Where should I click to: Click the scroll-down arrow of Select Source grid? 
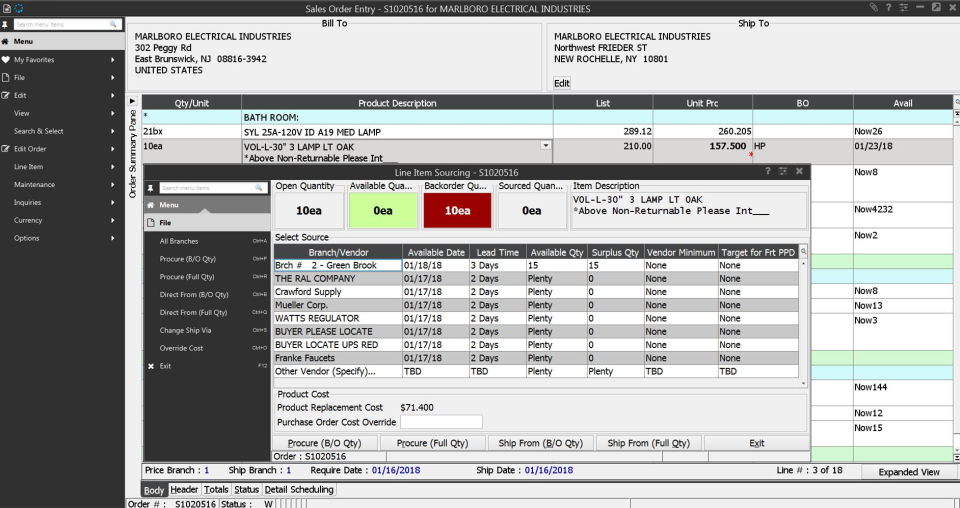point(803,383)
